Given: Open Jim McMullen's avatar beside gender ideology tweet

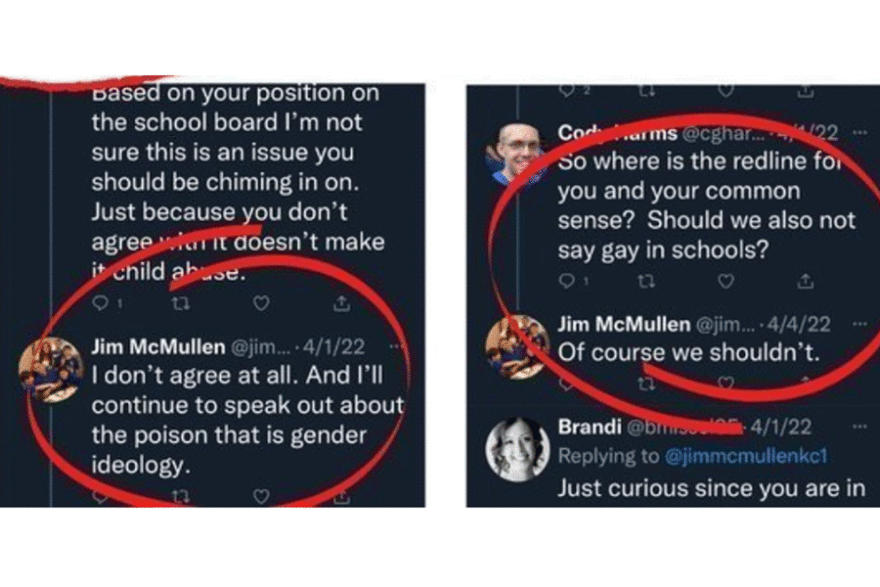Looking at the screenshot, I should click(52, 368).
